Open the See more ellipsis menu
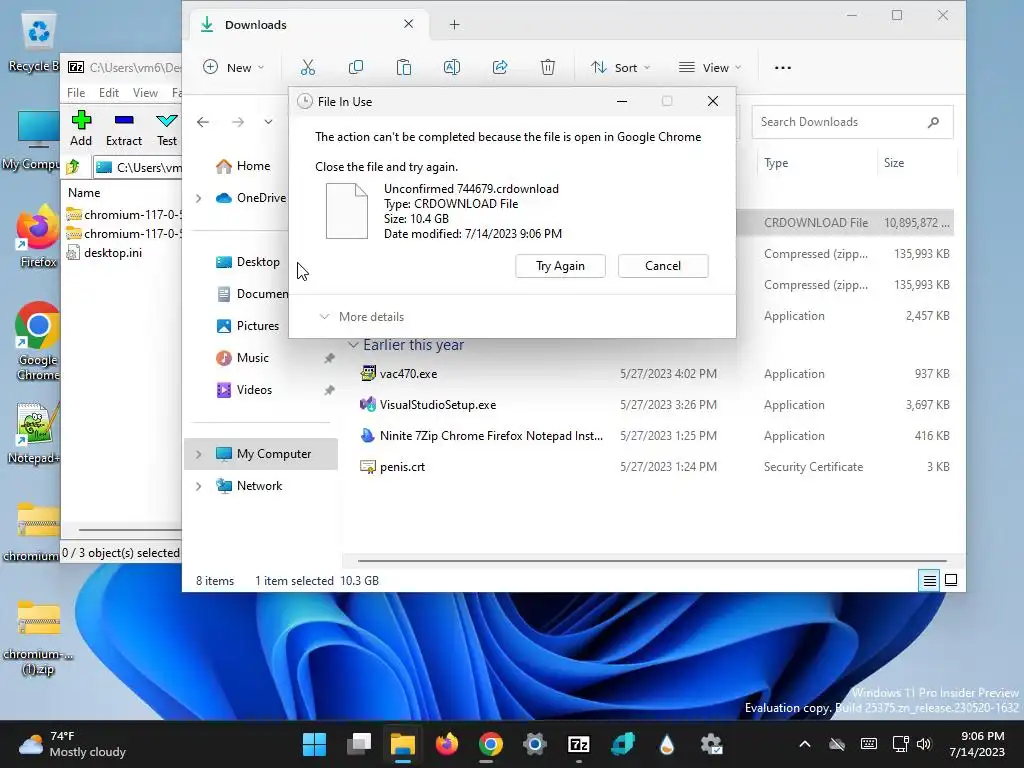The height and width of the screenshot is (768, 1024). 782,67
